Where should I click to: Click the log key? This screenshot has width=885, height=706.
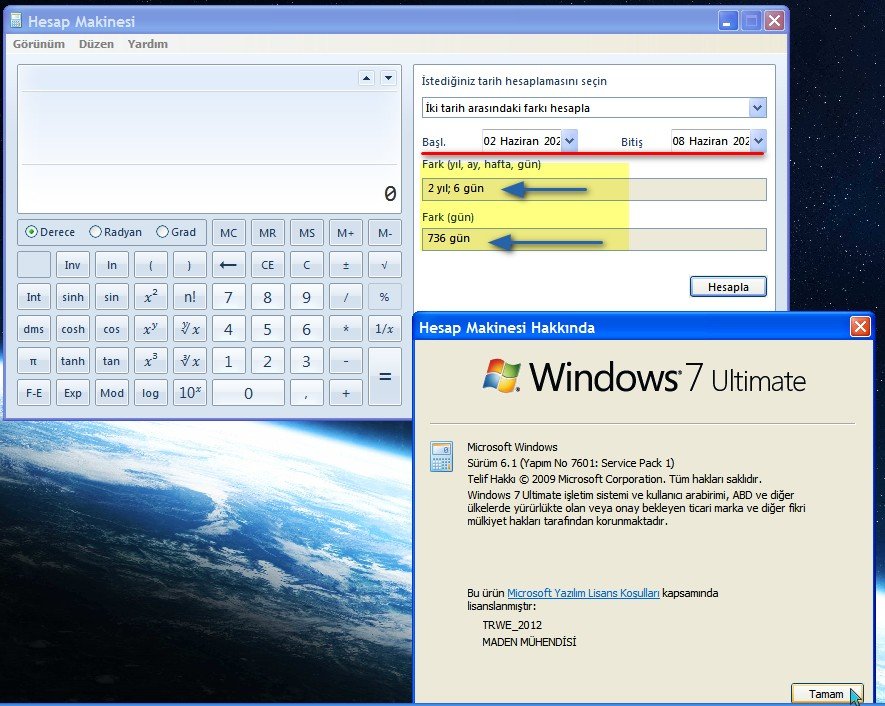tap(151, 393)
